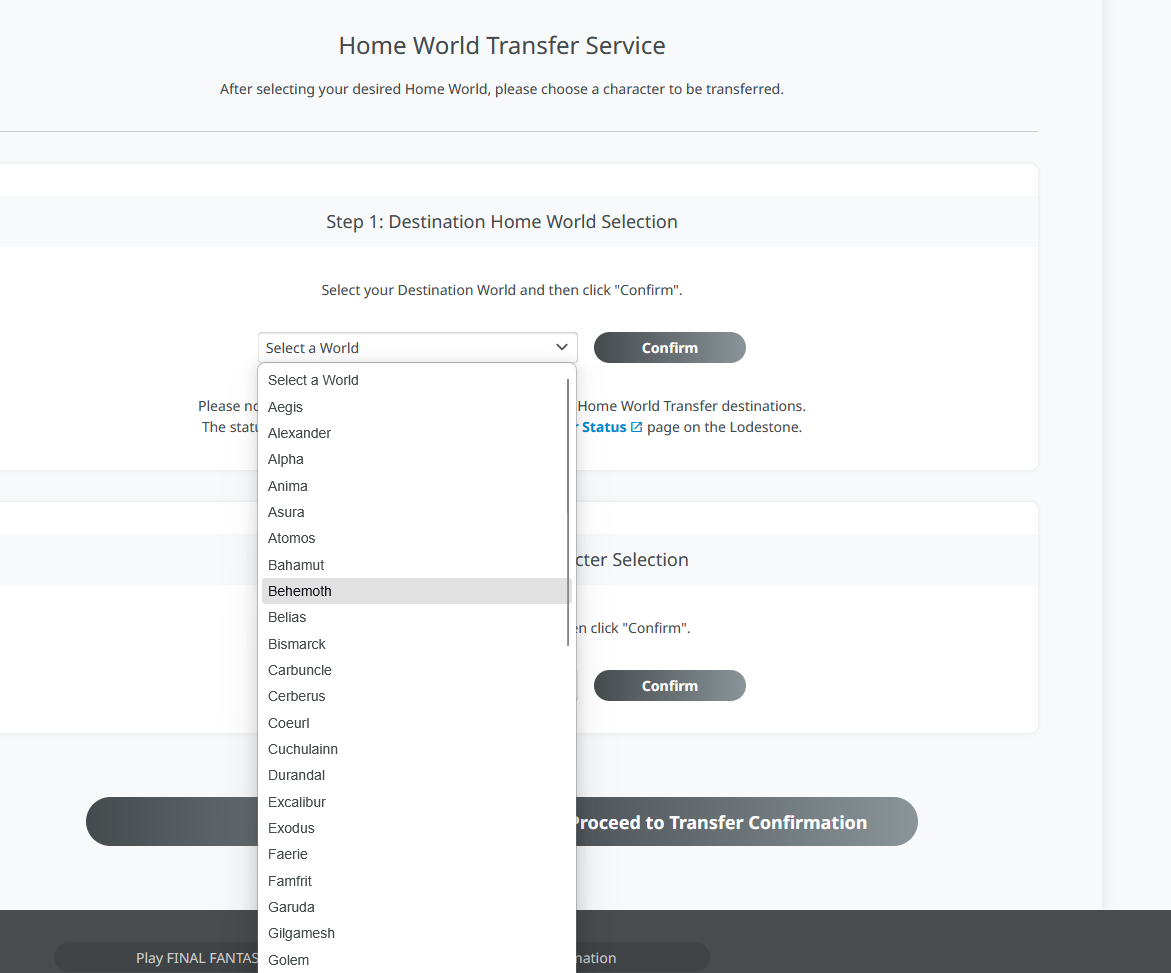Screen dimensions: 1171x973
Task: Pick Faerie from the list
Action: (416, 855)
